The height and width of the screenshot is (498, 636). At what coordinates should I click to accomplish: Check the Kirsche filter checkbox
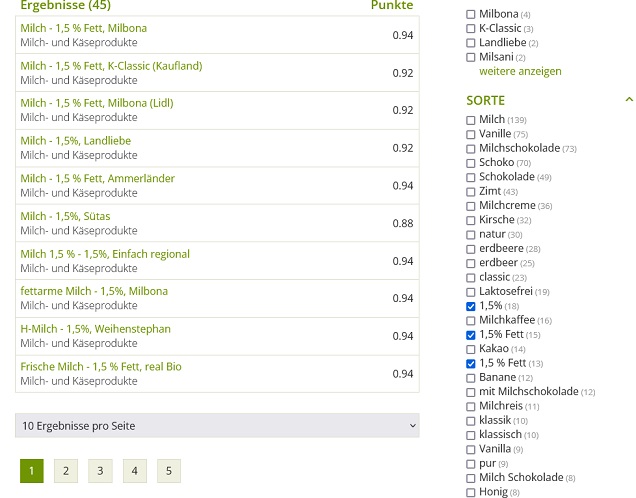471,220
